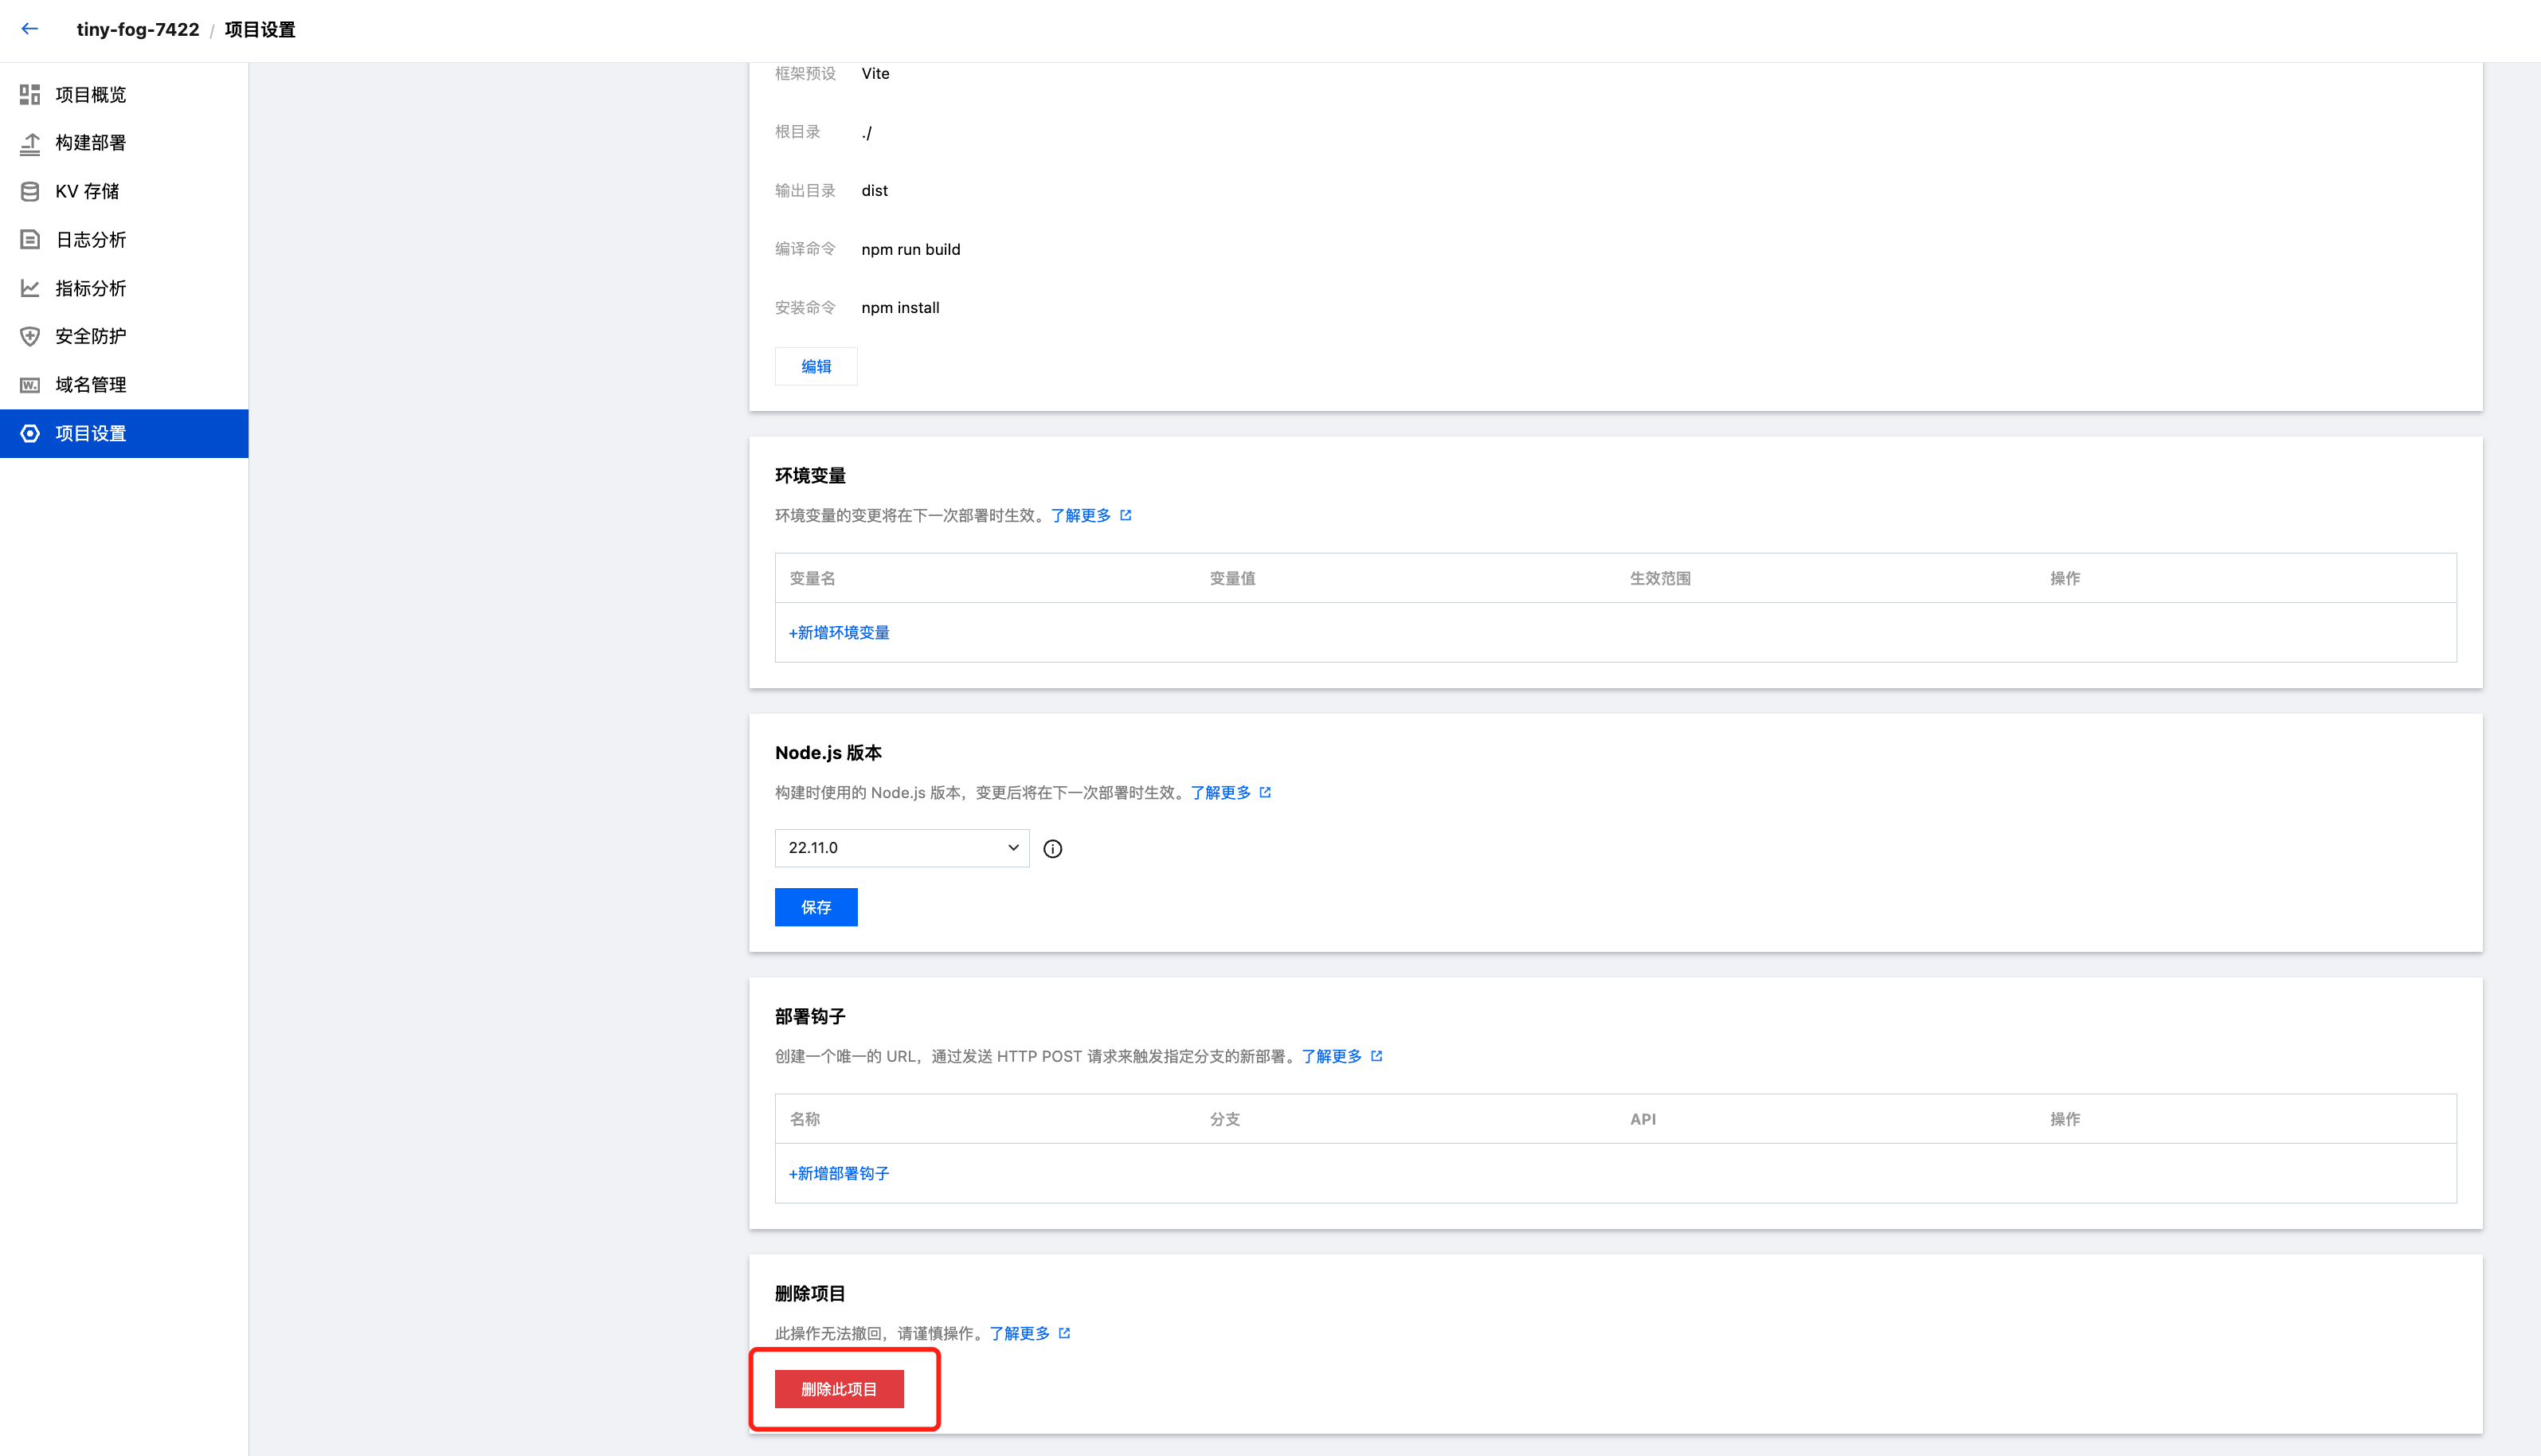Open 项目概览 dashboard icon in sidebar

(x=30, y=94)
